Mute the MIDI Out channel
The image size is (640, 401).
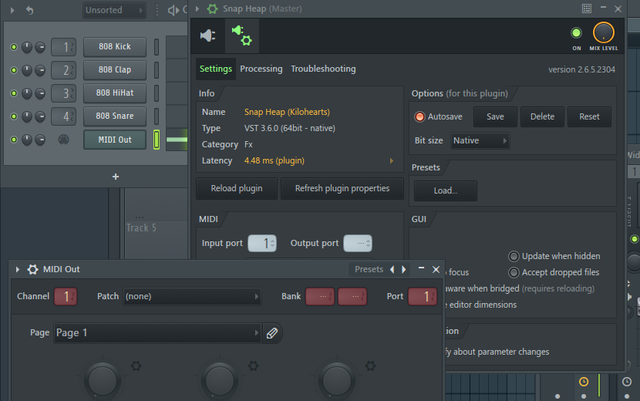tap(13, 140)
